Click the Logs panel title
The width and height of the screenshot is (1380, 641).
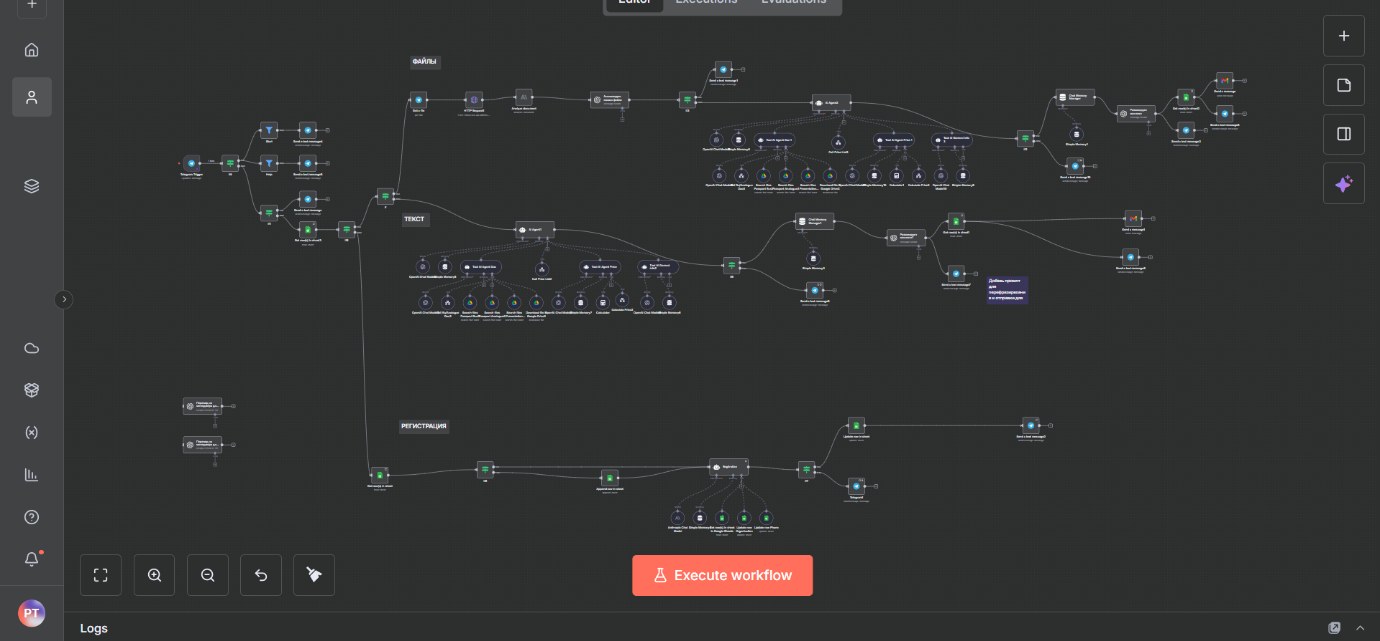pyautogui.click(x=94, y=628)
